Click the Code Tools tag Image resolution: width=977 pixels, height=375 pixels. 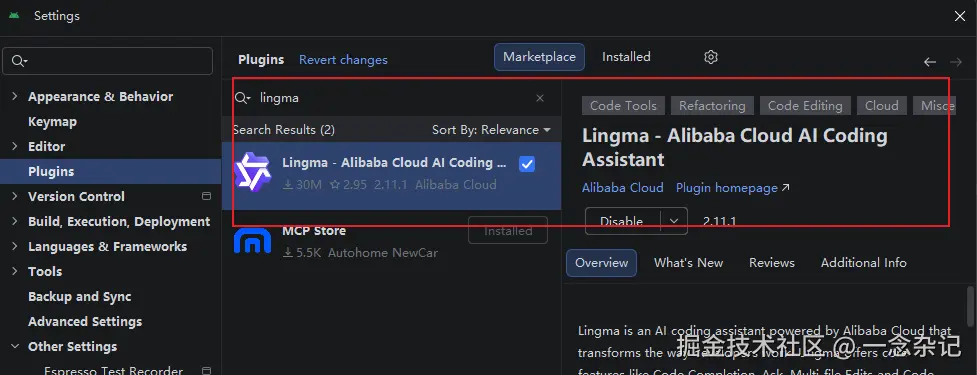[624, 106]
